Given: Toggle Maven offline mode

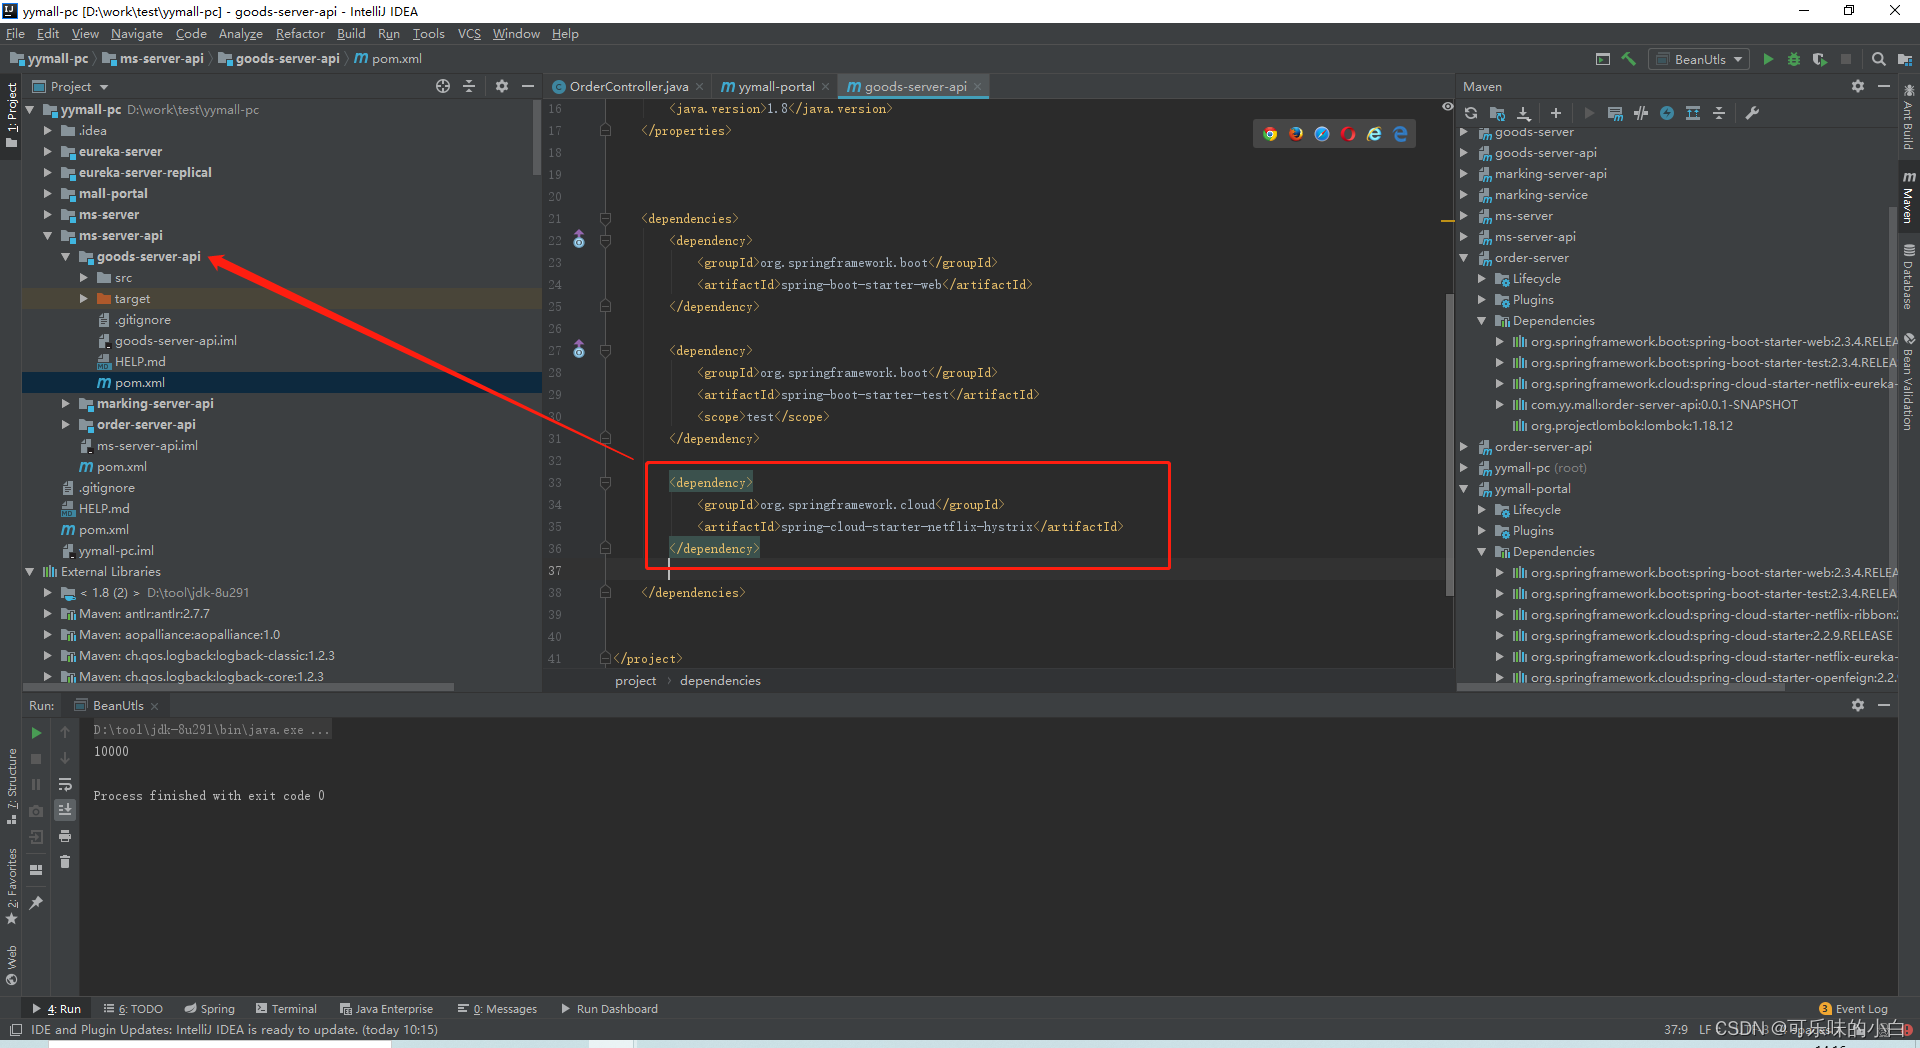Looking at the screenshot, I should 1641,113.
